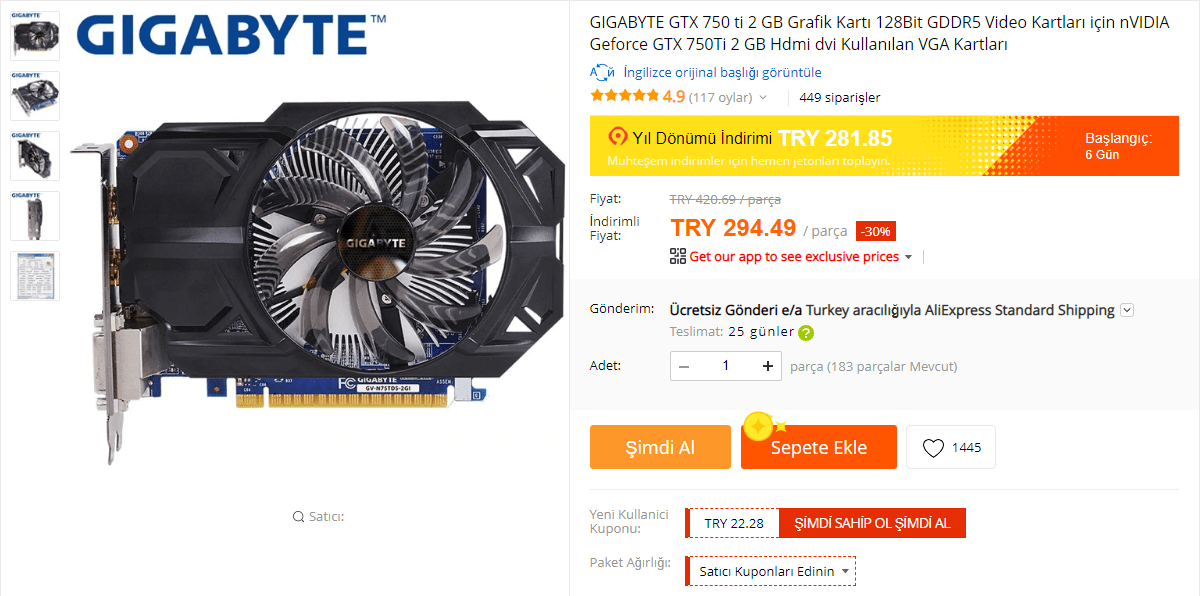Viewport: 1200px width, 596px height.
Task: Click the five-star rating icons
Action: point(624,97)
